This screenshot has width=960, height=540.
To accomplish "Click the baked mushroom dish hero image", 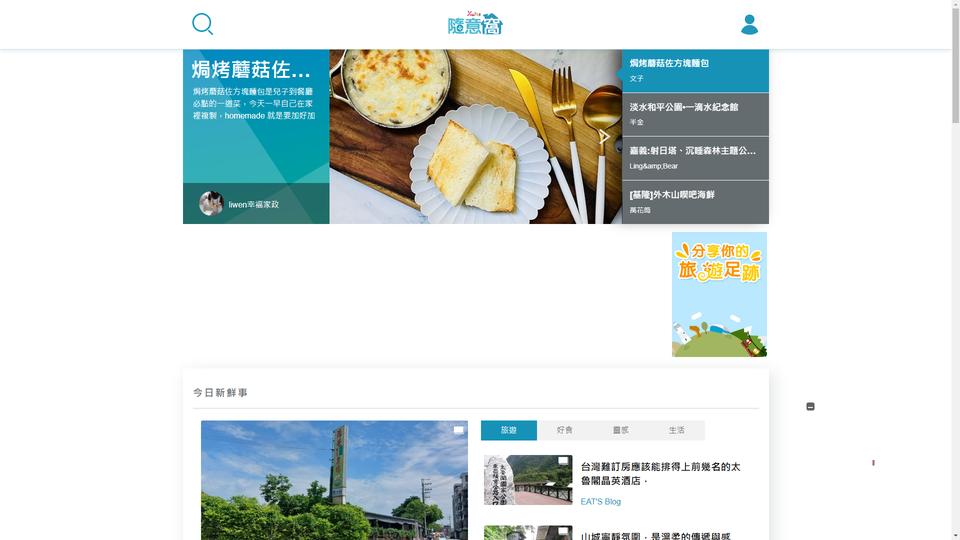I will (476, 137).
